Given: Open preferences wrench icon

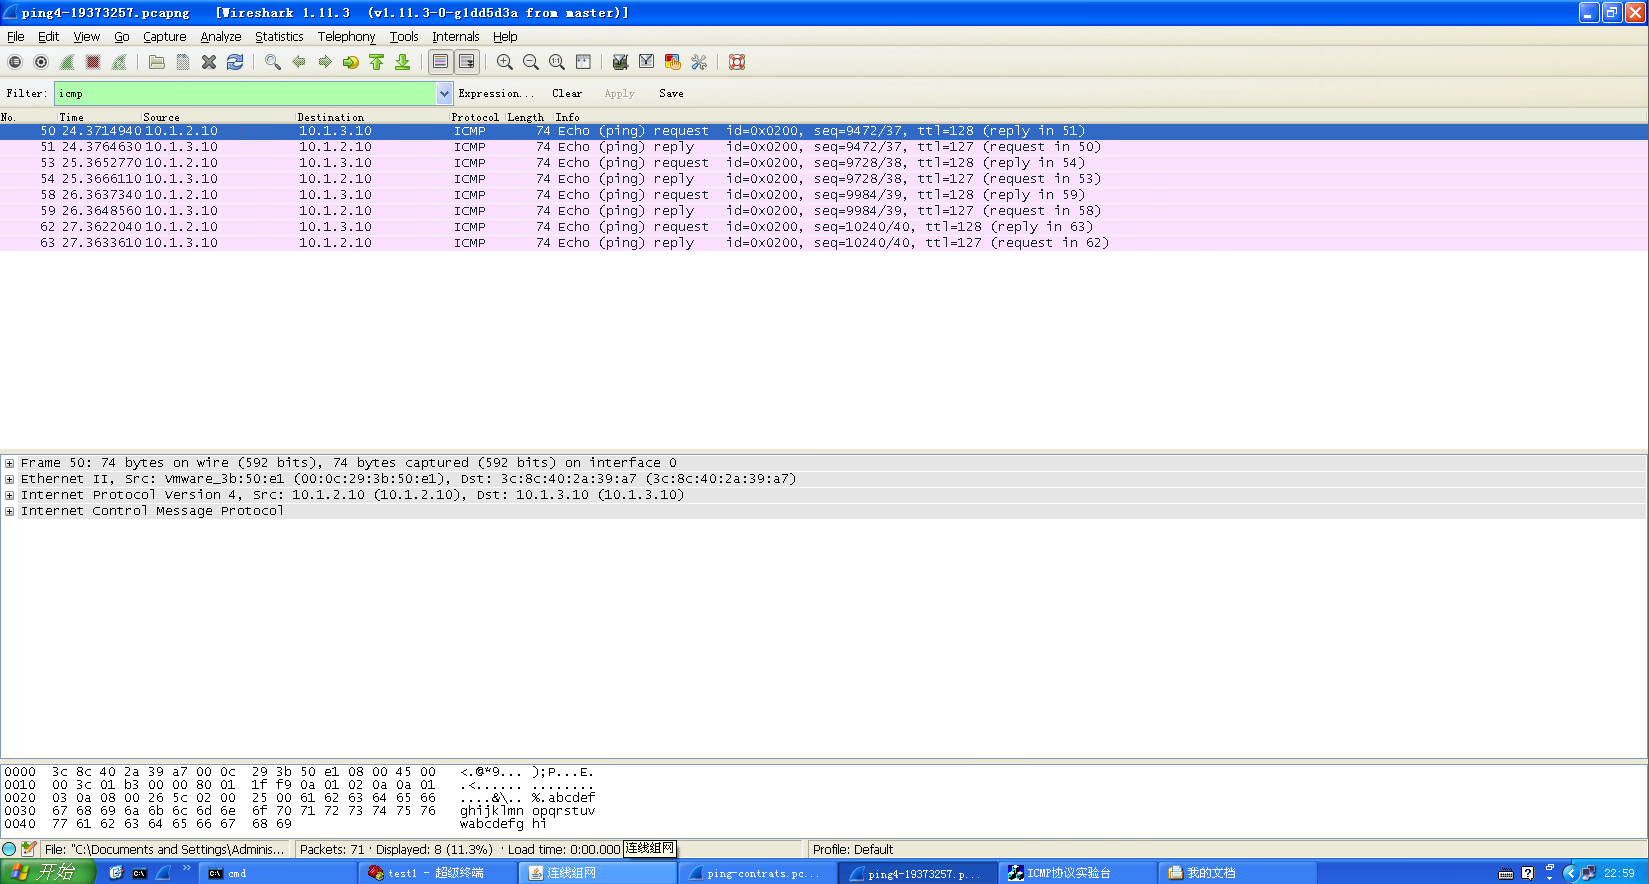Looking at the screenshot, I should pyautogui.click(x=699, y=62).
